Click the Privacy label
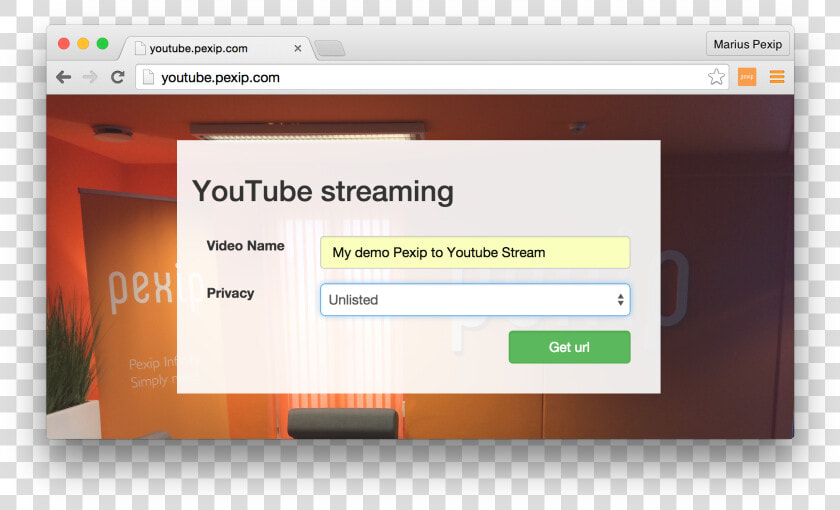 (x=230, y=294)
